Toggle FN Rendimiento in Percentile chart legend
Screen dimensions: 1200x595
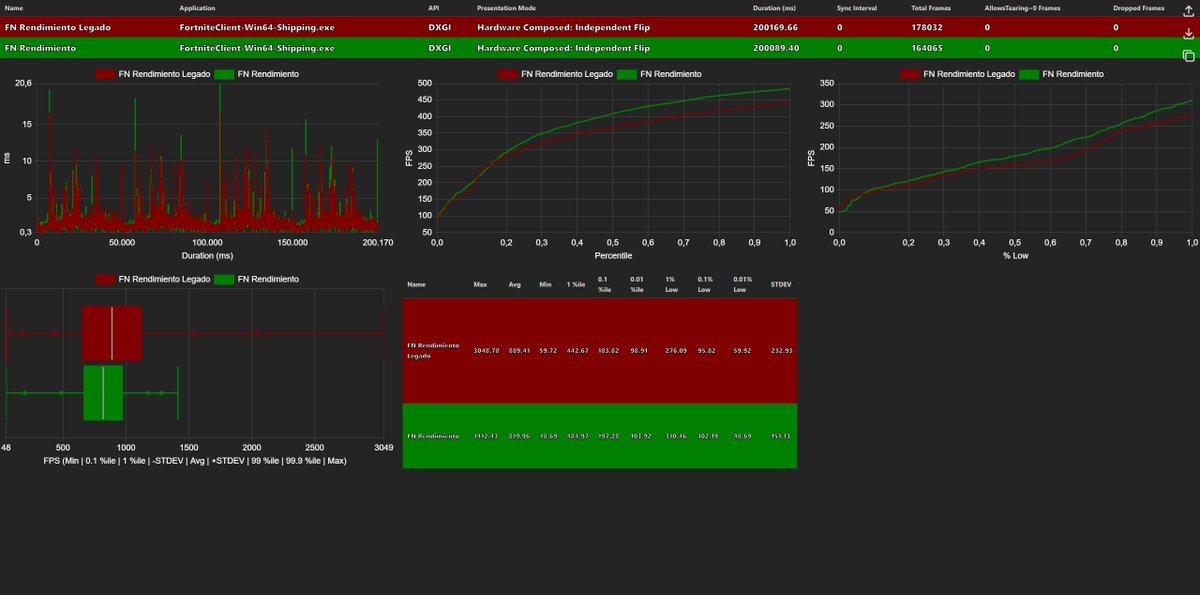click(x=659, y=74)
